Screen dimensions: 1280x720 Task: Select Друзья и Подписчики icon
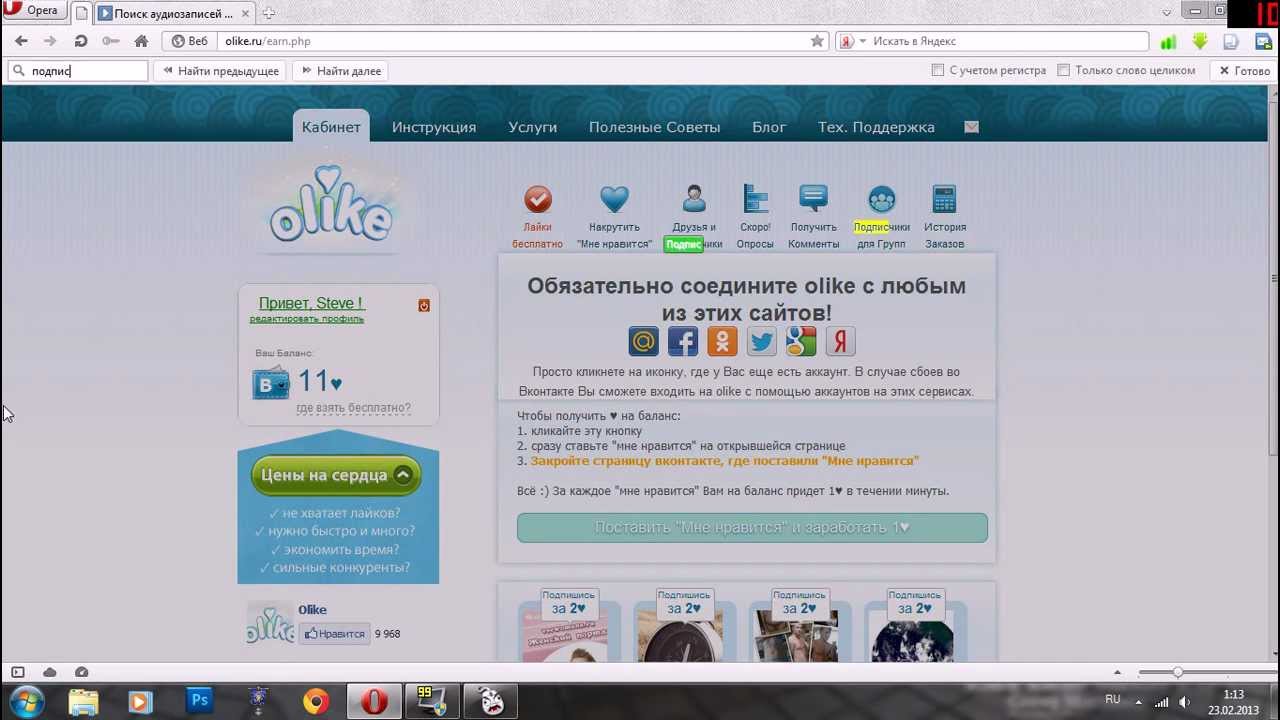click(x=694, y=199)
